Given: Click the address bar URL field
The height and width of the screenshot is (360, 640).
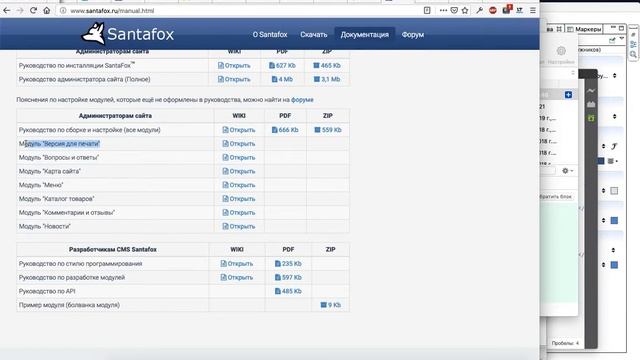Looking at the screenshot, I should coord(241,11).
